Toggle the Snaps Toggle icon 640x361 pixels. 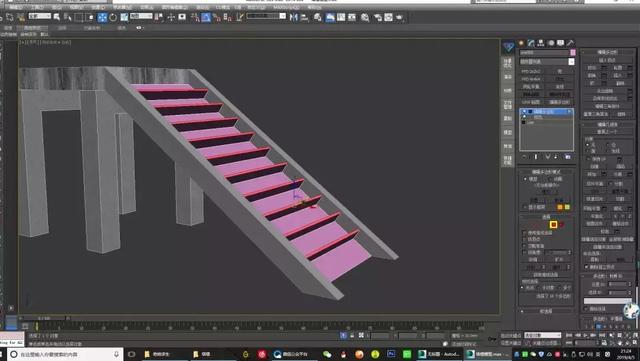(x=195, y=17)
